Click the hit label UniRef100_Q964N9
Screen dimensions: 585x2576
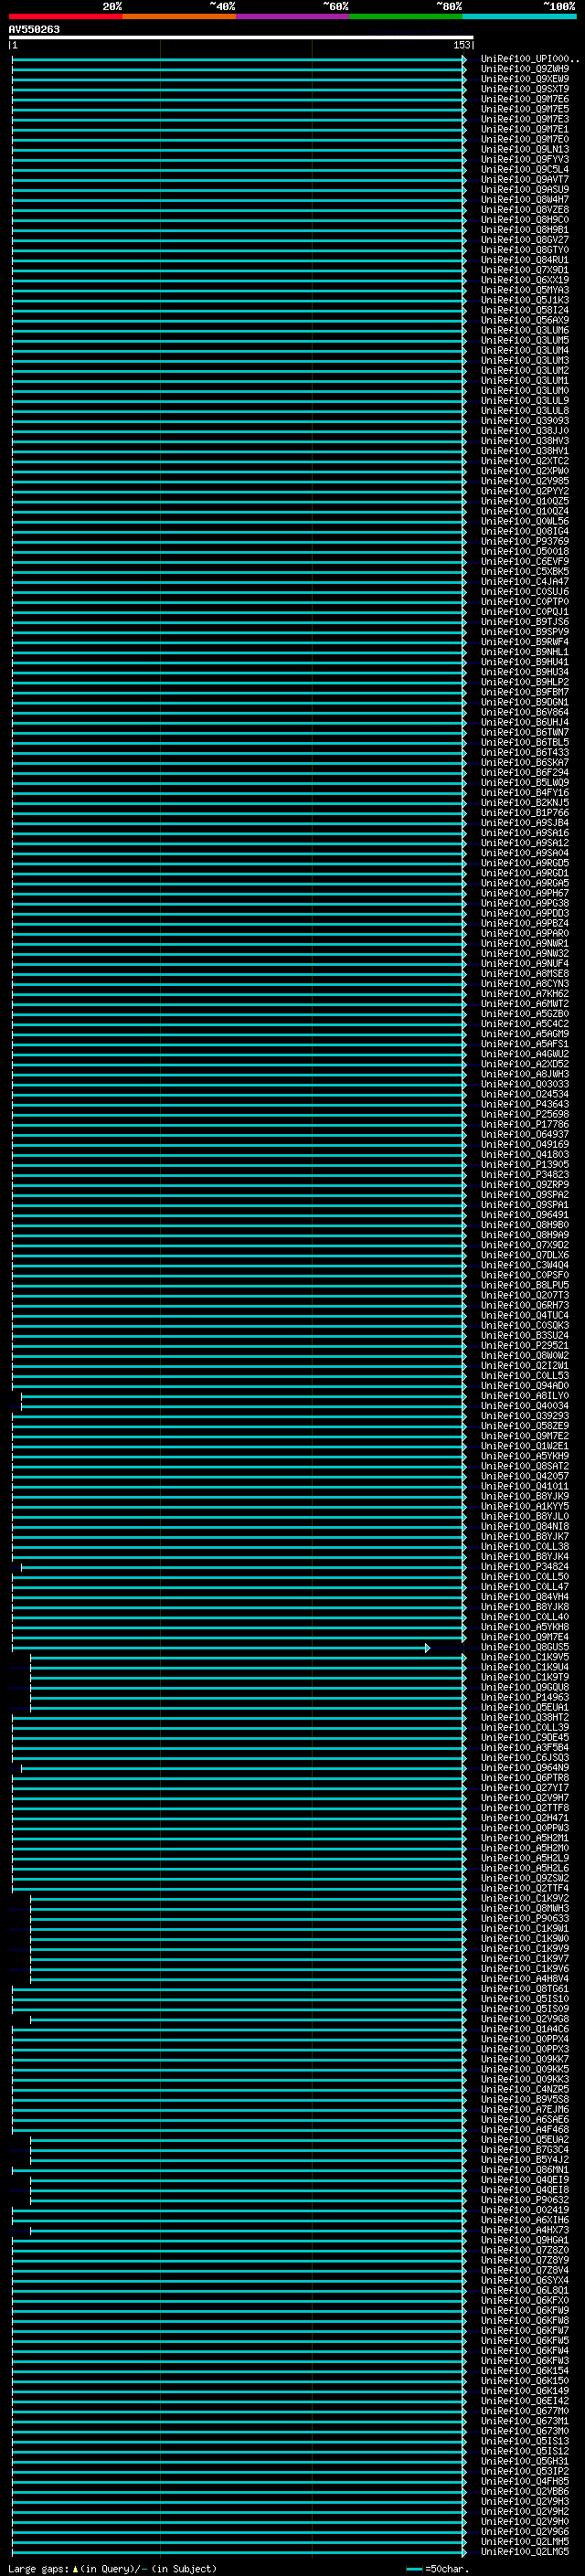(x=525, y=1768)
